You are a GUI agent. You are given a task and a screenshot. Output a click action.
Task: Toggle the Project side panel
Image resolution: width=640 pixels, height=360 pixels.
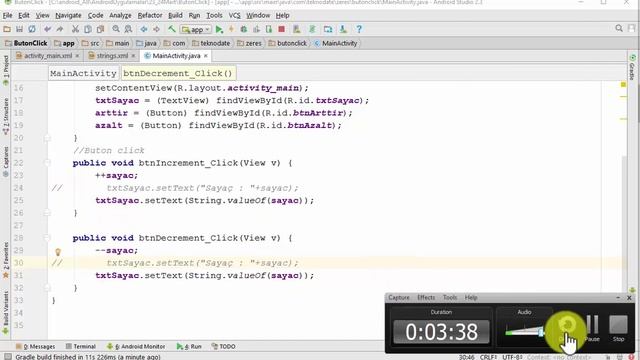[6, 70]
